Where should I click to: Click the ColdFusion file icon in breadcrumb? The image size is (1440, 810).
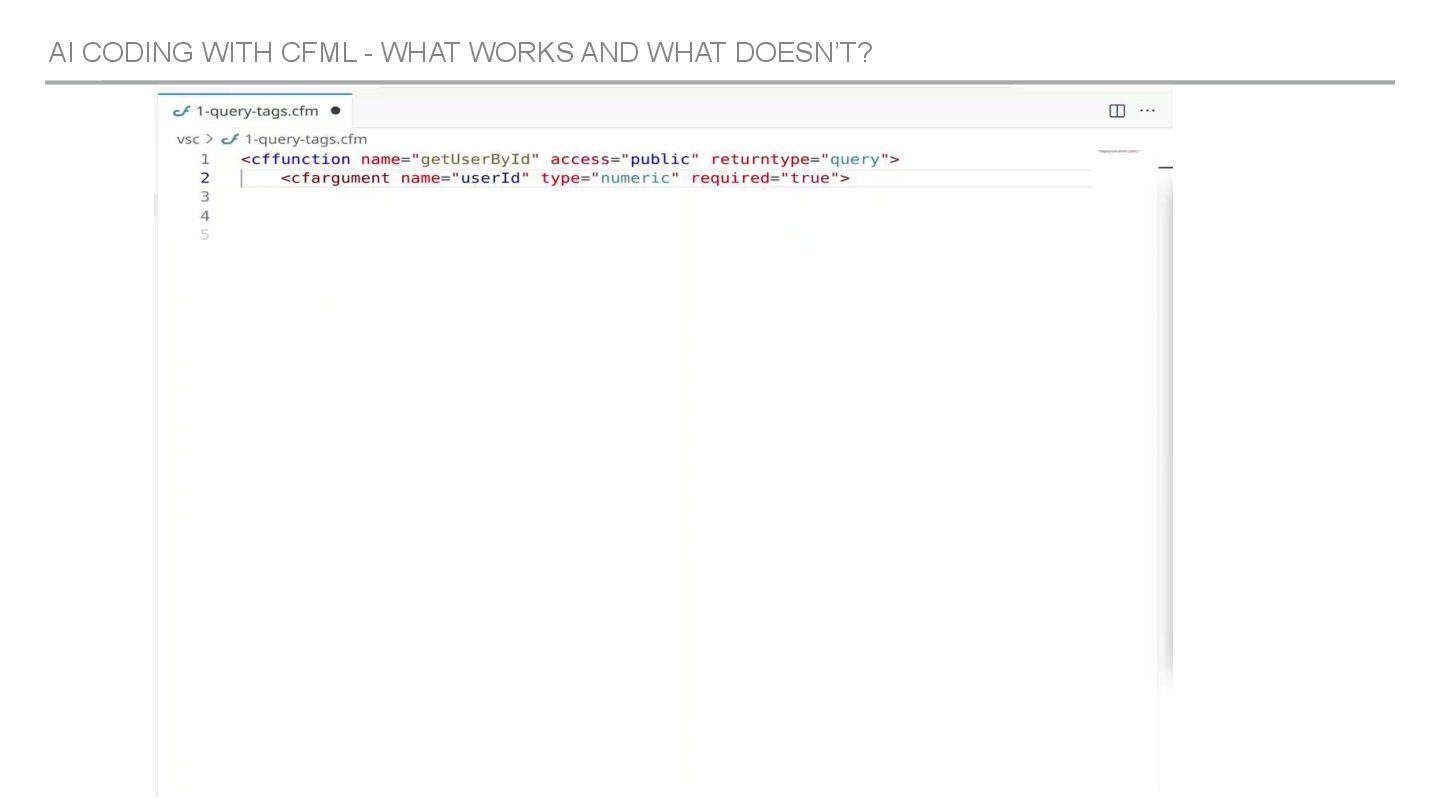click(230, 139)
